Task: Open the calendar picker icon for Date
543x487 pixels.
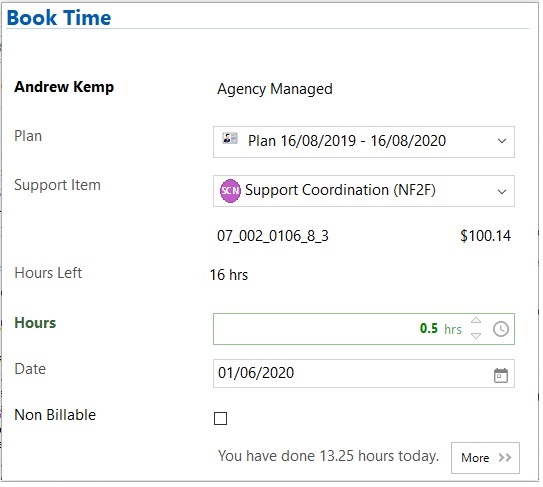Action: pos(500,375)
